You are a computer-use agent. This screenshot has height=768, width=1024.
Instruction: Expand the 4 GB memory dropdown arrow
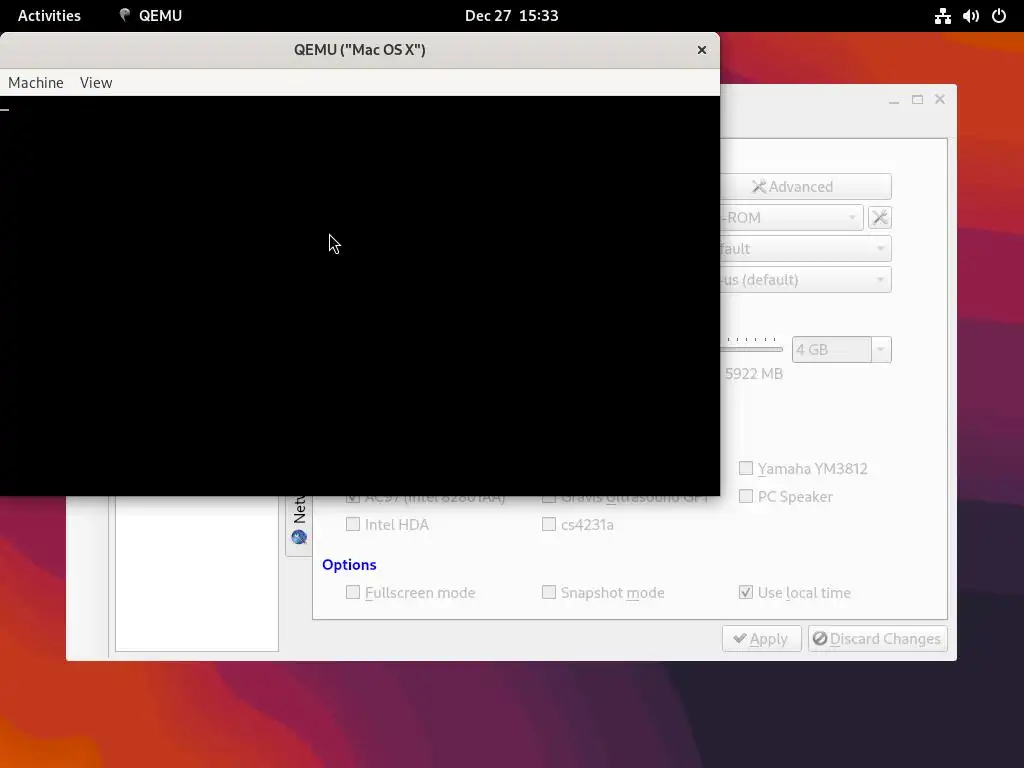point(880,350)
